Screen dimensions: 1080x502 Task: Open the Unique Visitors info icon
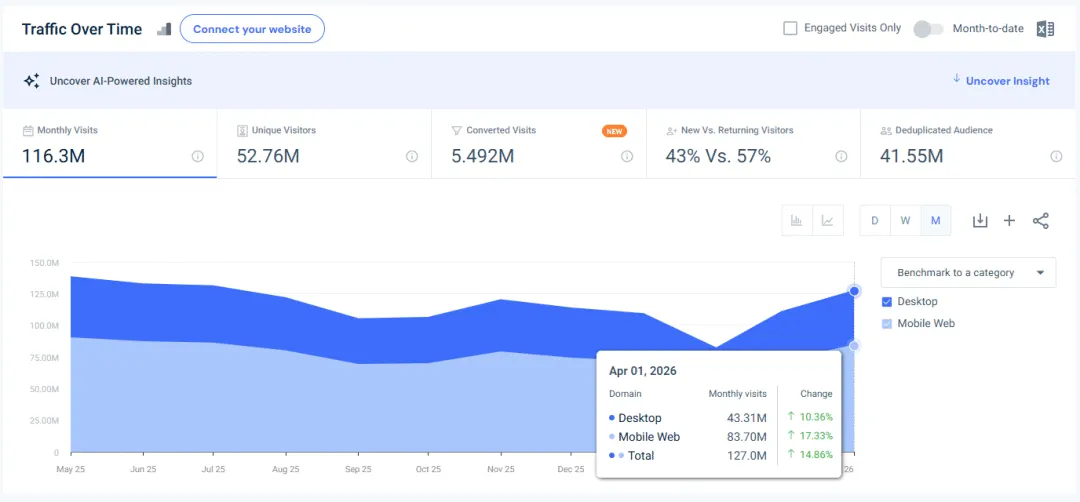click(x=412, y=156)
